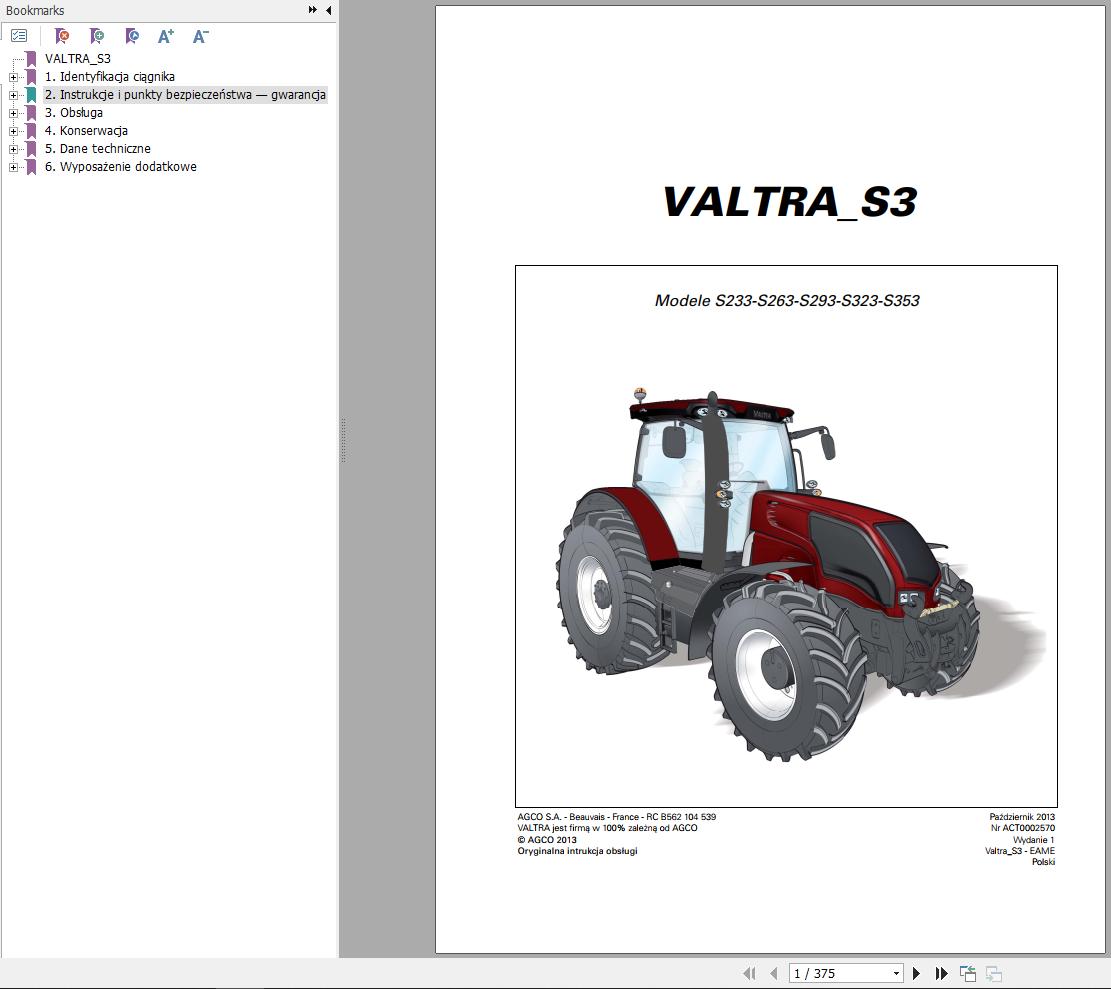Click Oryginalna intrukcja obsługi text
Image resolution: width=1111 pixels, height=989 pixels.
[577, 851]
